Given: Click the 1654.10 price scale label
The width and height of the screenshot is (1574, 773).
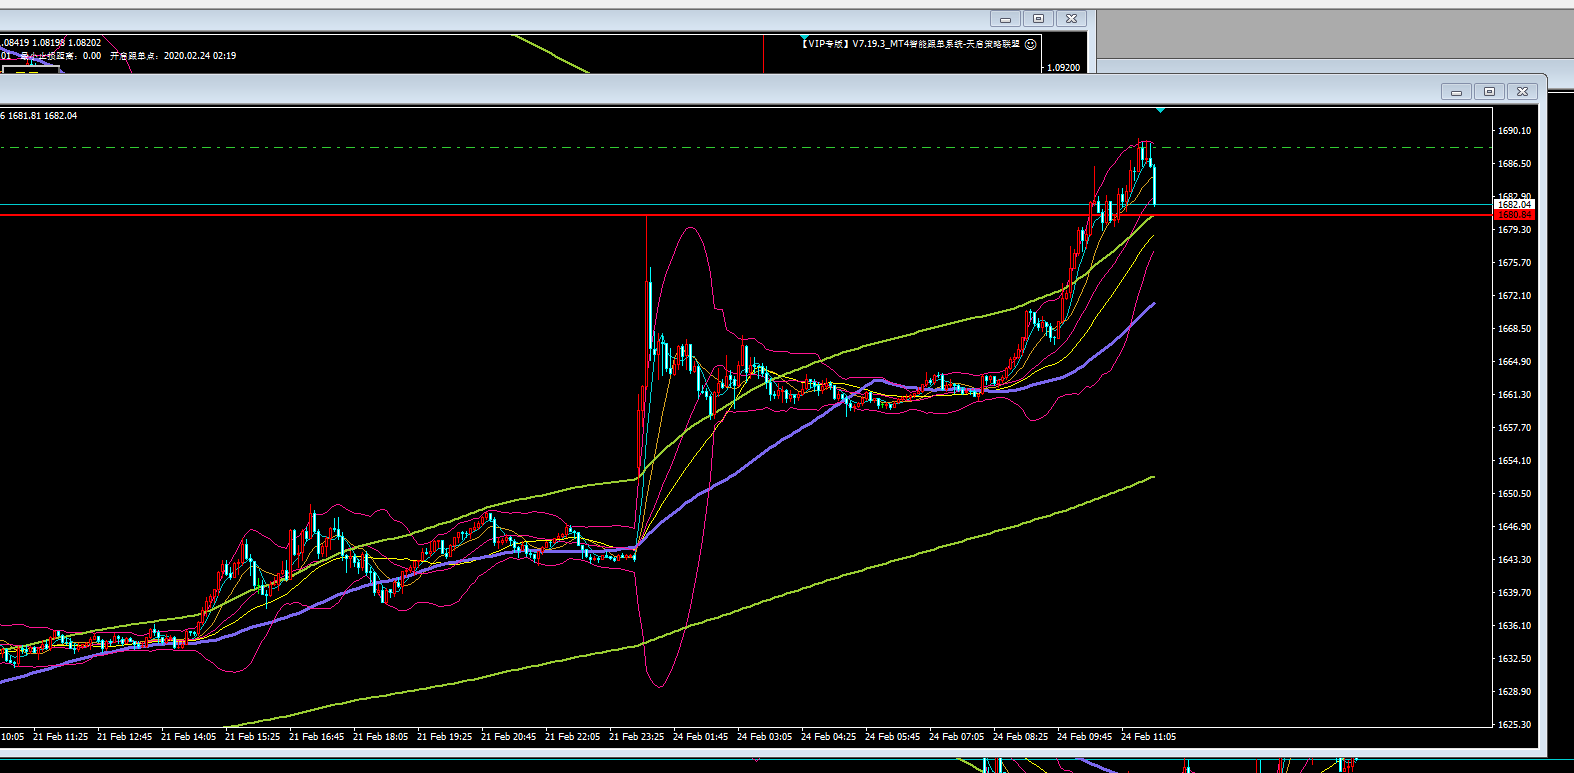Looking at the screenshot, I should tap(1514, 461).
